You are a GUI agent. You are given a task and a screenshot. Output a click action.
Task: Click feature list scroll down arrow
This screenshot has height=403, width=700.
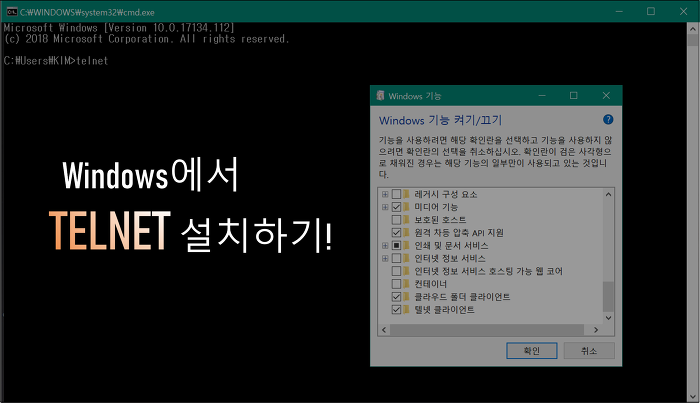608,318
